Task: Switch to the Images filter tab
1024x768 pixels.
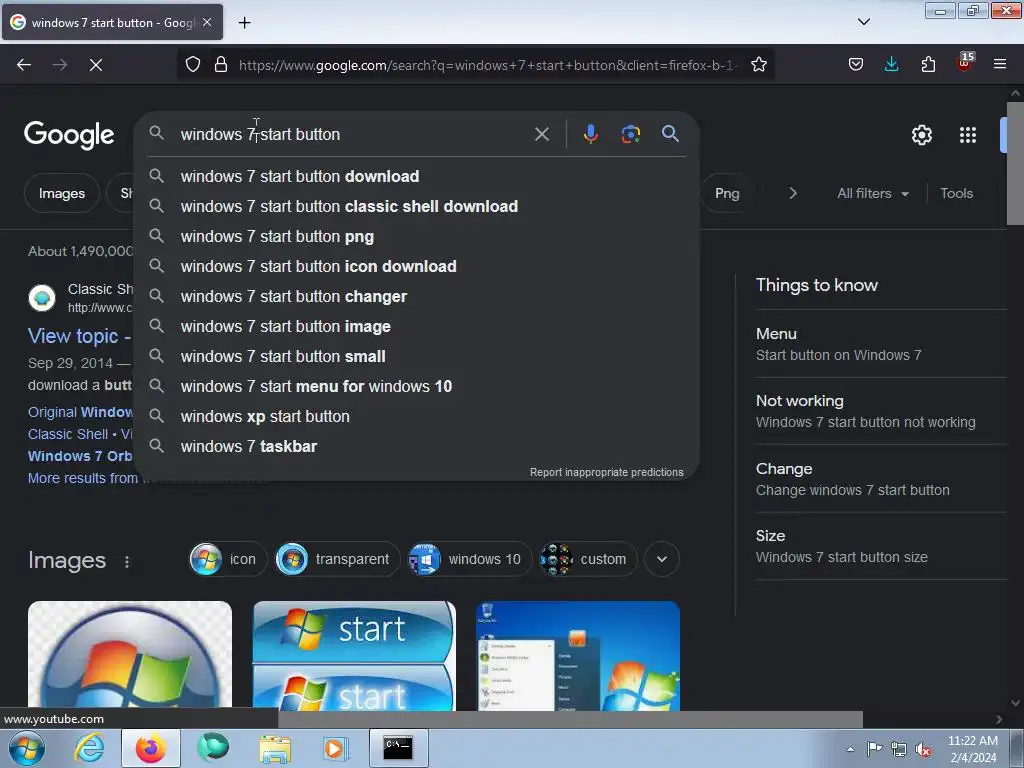Action: pos(61,193)
